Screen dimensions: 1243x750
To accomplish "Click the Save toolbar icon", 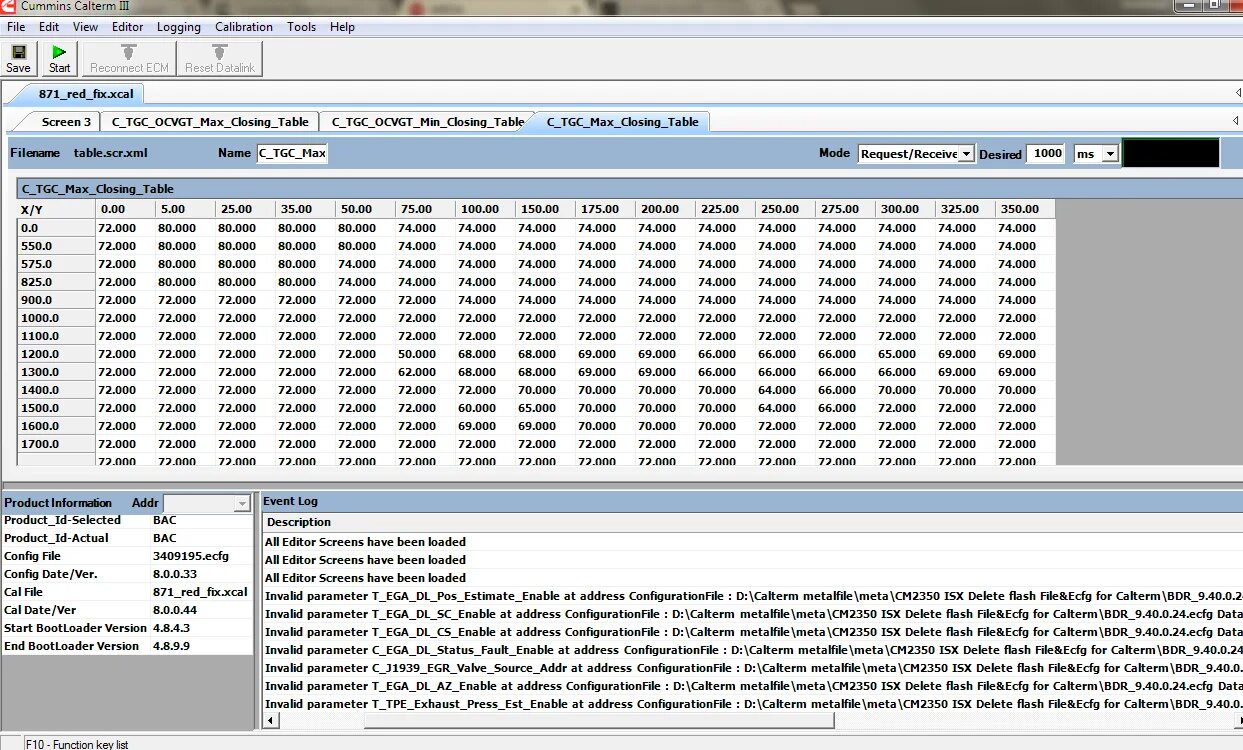I will click(x=18, y=58).
